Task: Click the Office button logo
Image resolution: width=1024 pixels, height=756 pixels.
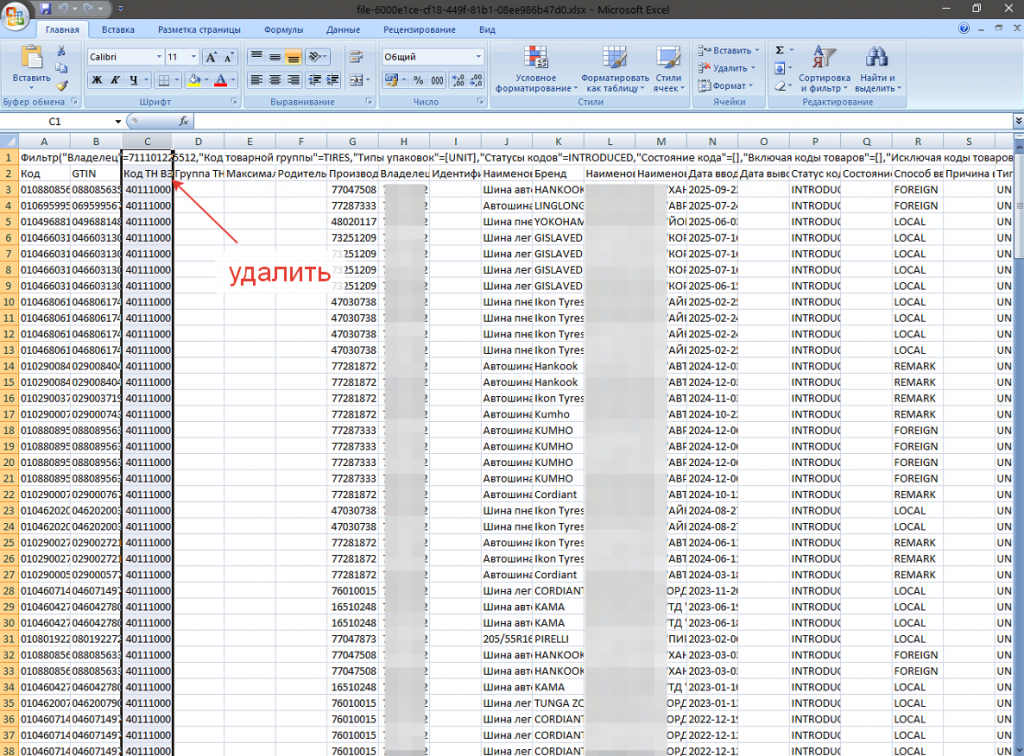Action: [x=17, y=15]
